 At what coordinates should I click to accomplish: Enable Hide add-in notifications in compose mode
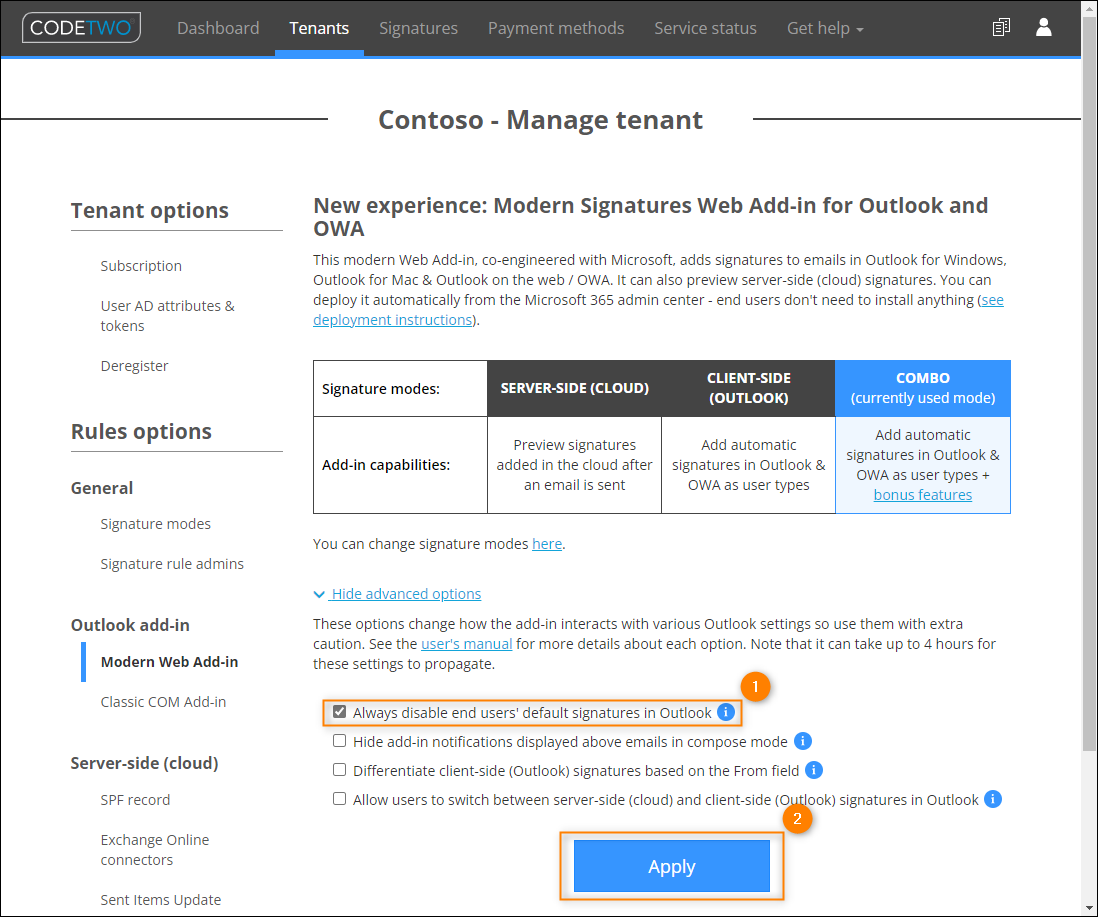pos(340,741)
